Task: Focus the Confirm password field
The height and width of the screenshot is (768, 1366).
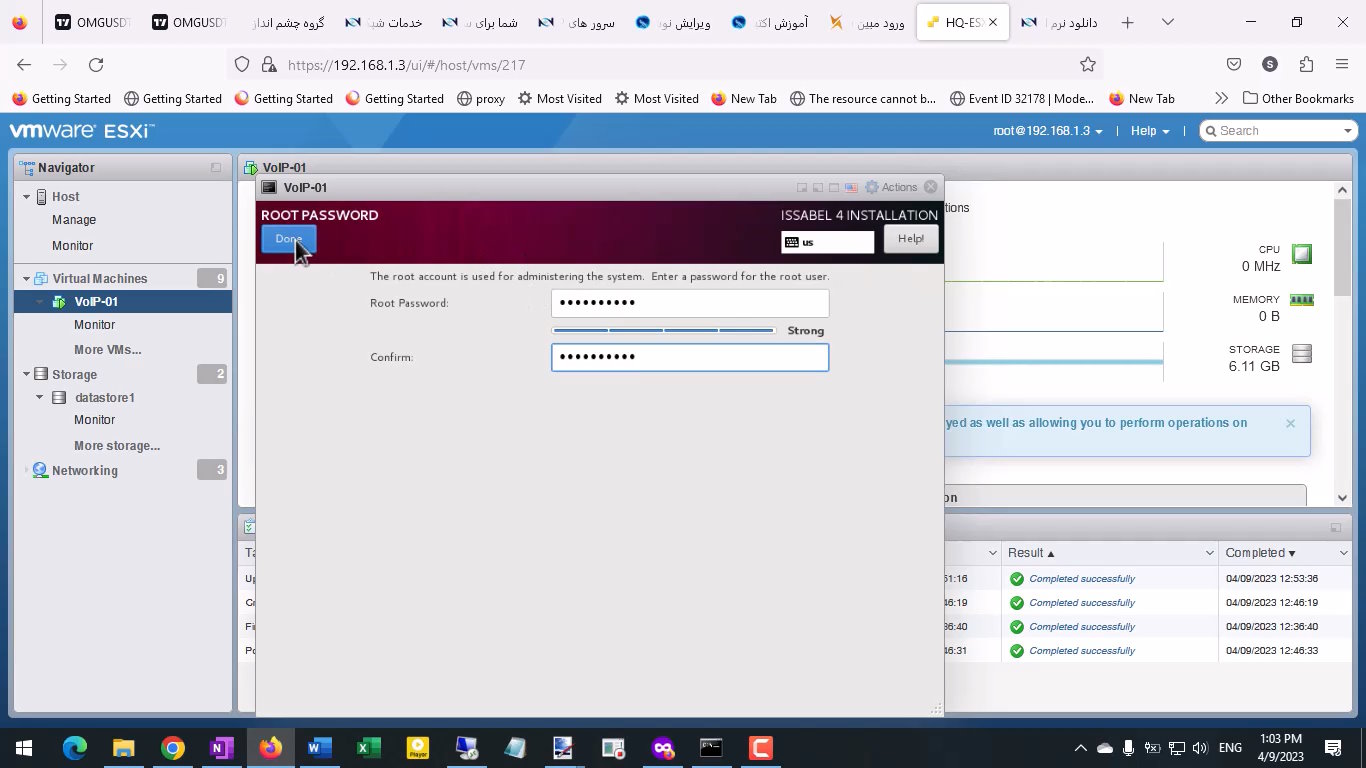Action: [x=690, y=357]
